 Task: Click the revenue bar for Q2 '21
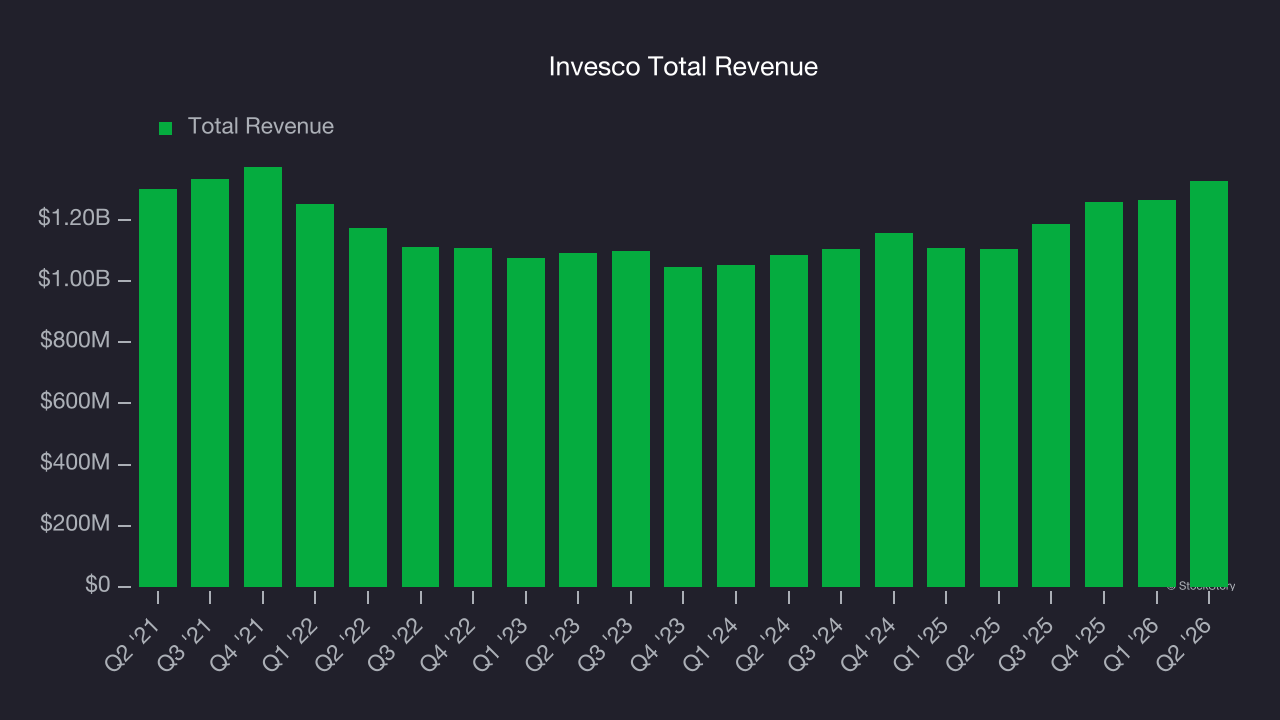[158, 388]
